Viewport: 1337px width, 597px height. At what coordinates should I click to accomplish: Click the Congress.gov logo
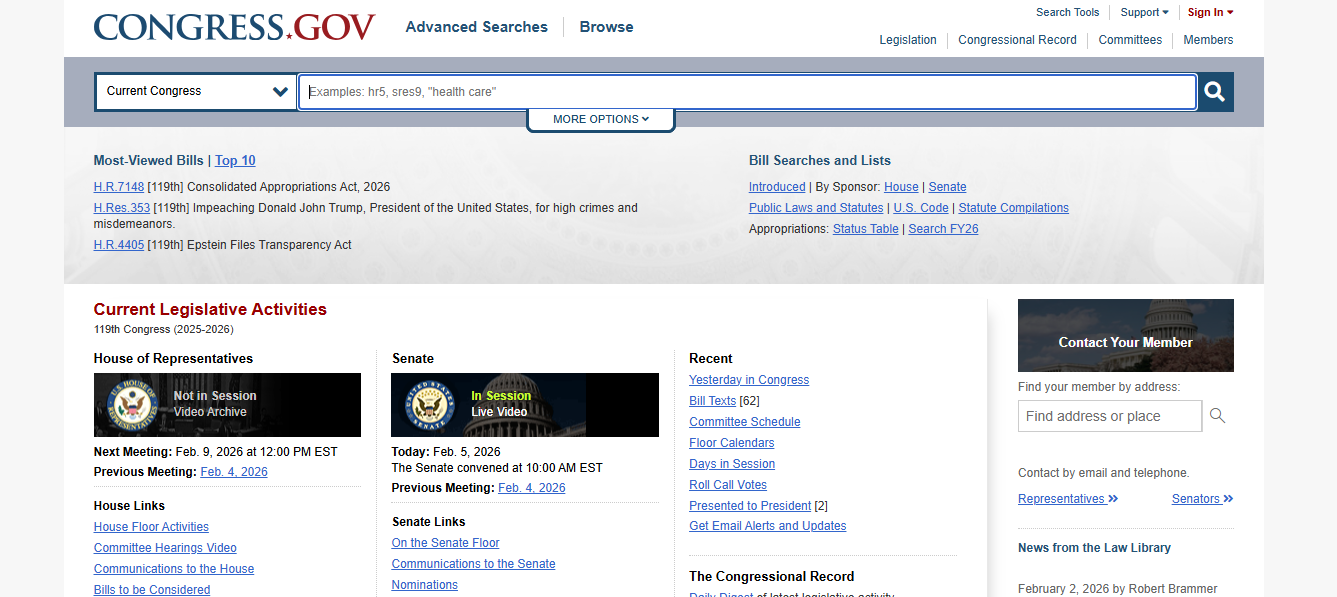point(234,27)
